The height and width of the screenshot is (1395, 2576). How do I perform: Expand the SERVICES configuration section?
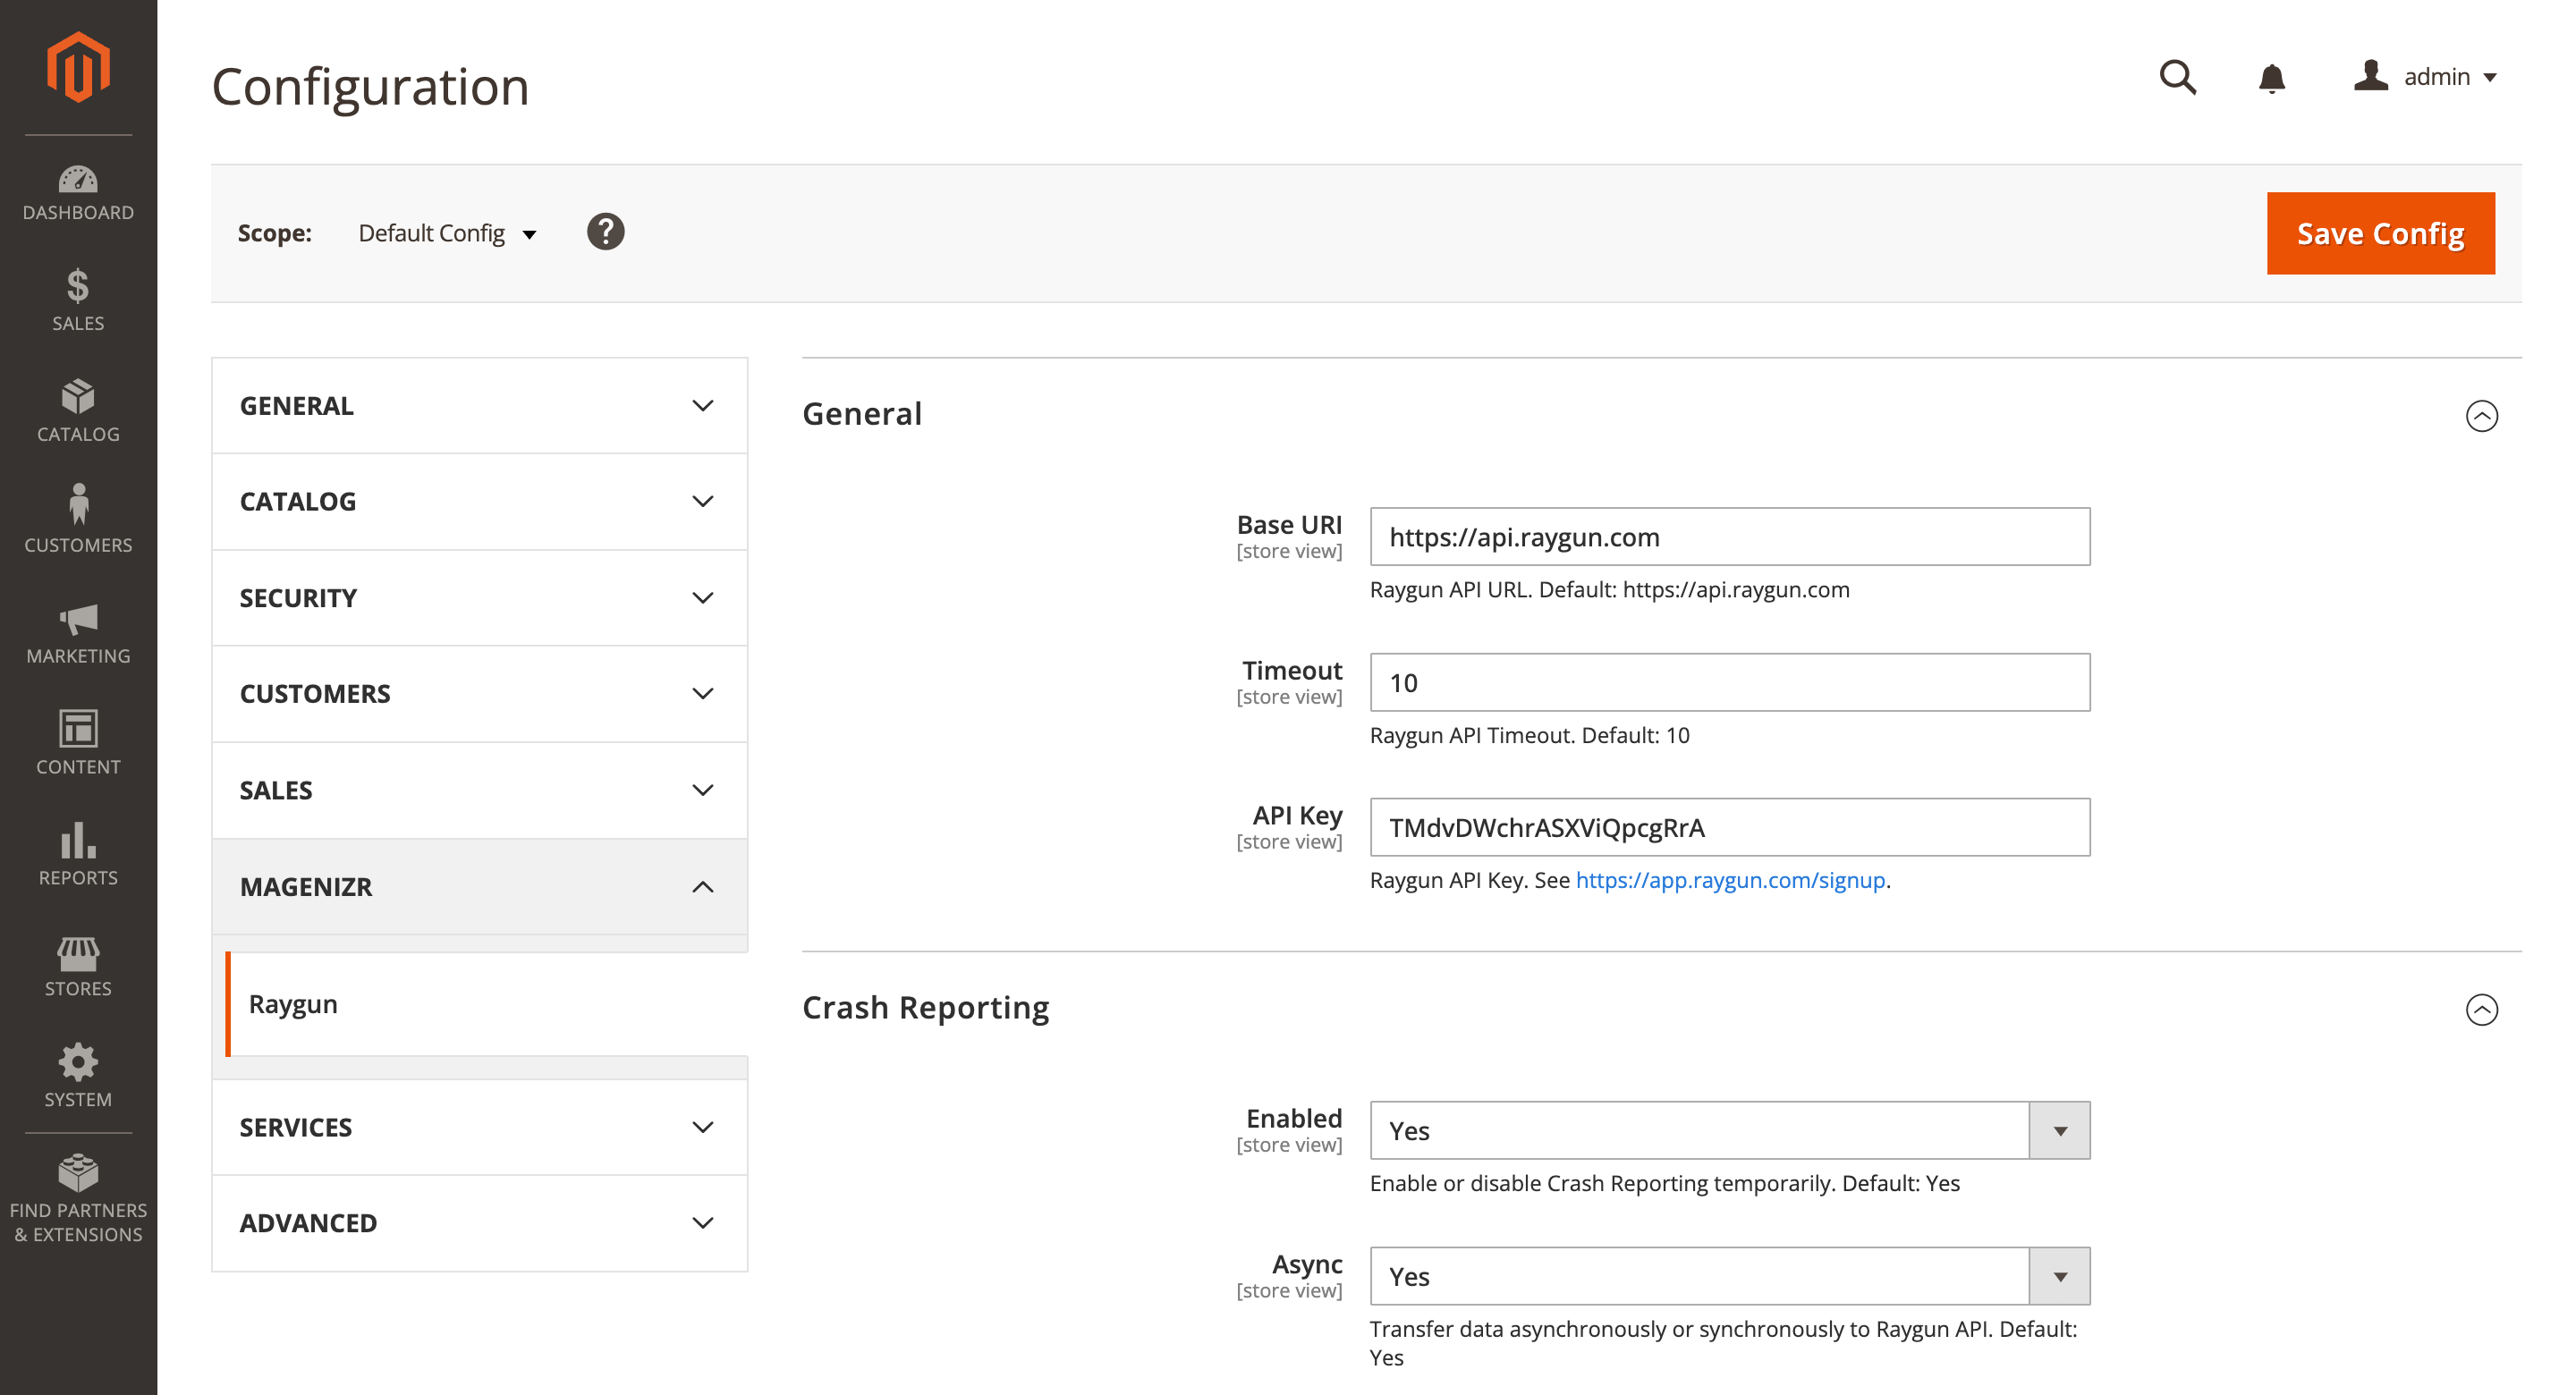[479, 1127]
